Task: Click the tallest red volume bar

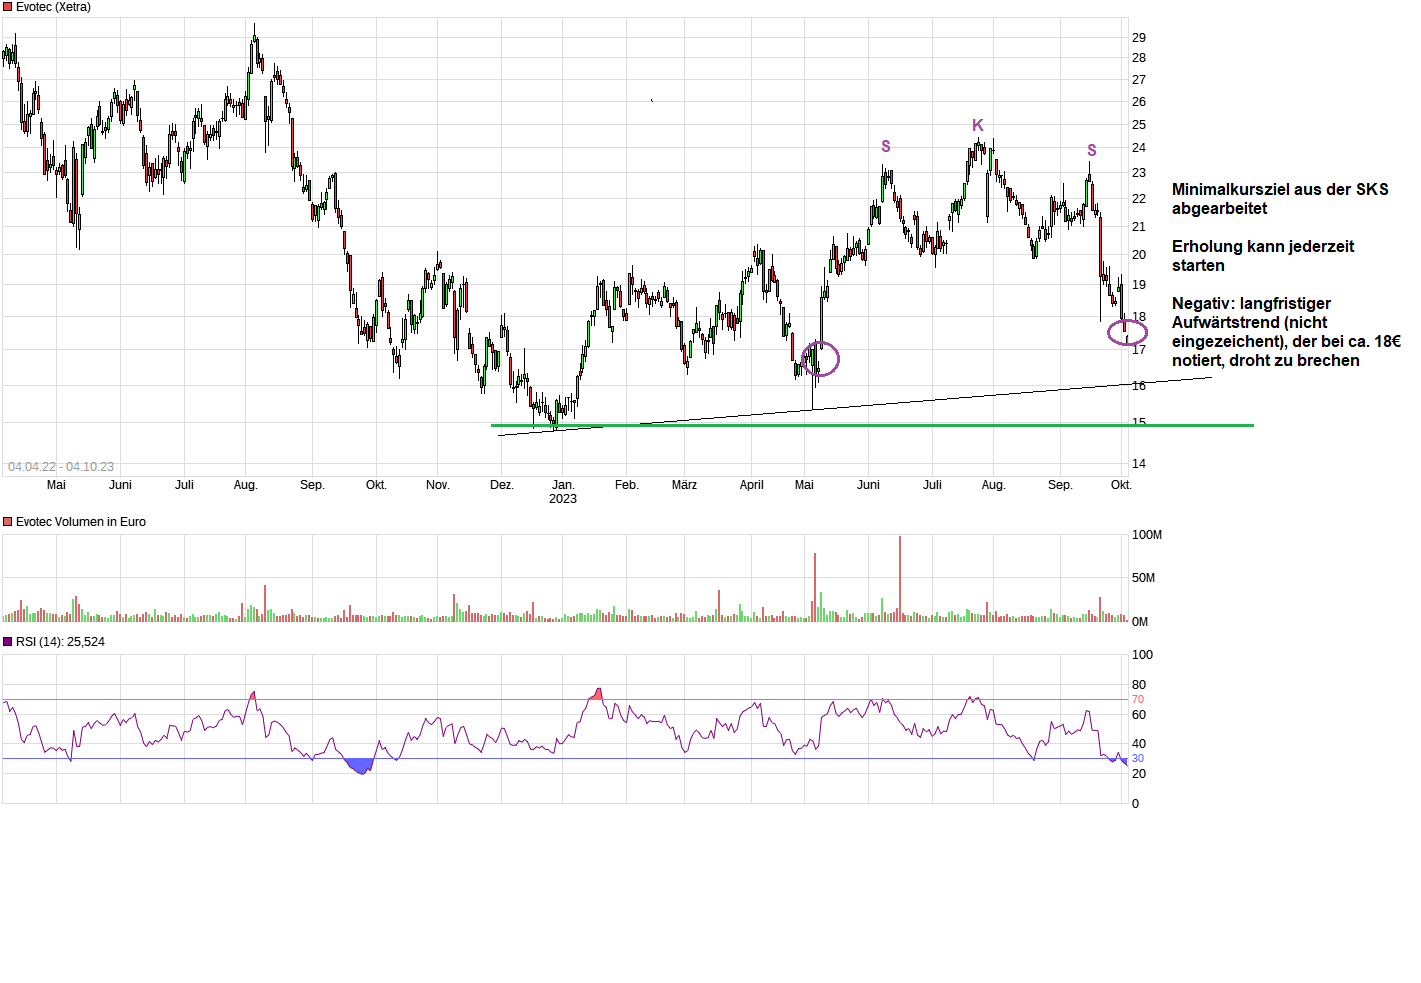Action: coord(900,579)
